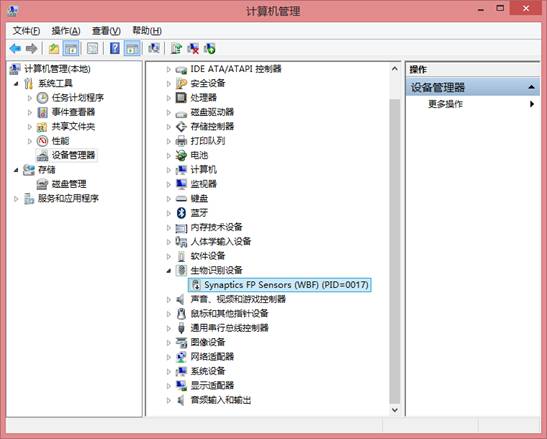Collapse the 生物识别设备 biometric node
This screenshot has width=547, height=439.
coord(168,270)
